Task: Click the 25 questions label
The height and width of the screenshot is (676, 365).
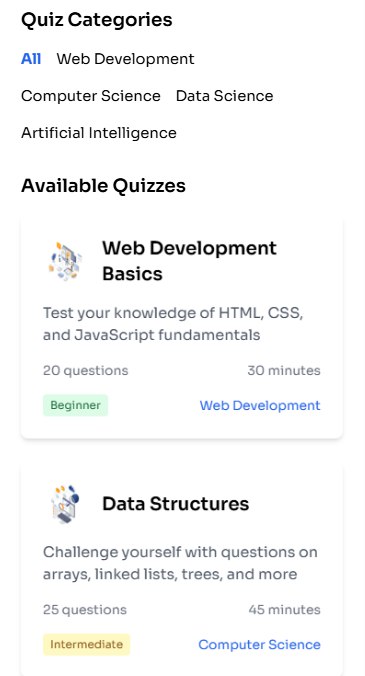Action: tap(85, 610)
